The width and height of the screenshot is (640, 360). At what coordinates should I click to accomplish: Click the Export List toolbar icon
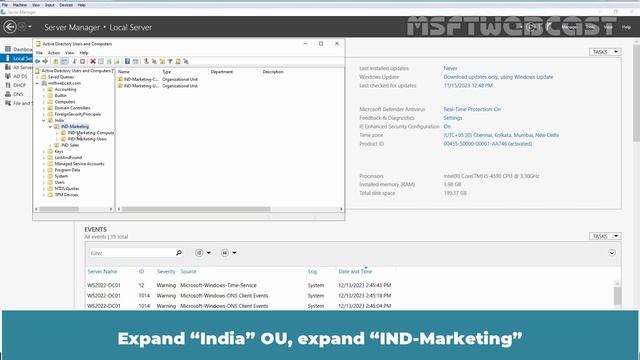(117, 61)
